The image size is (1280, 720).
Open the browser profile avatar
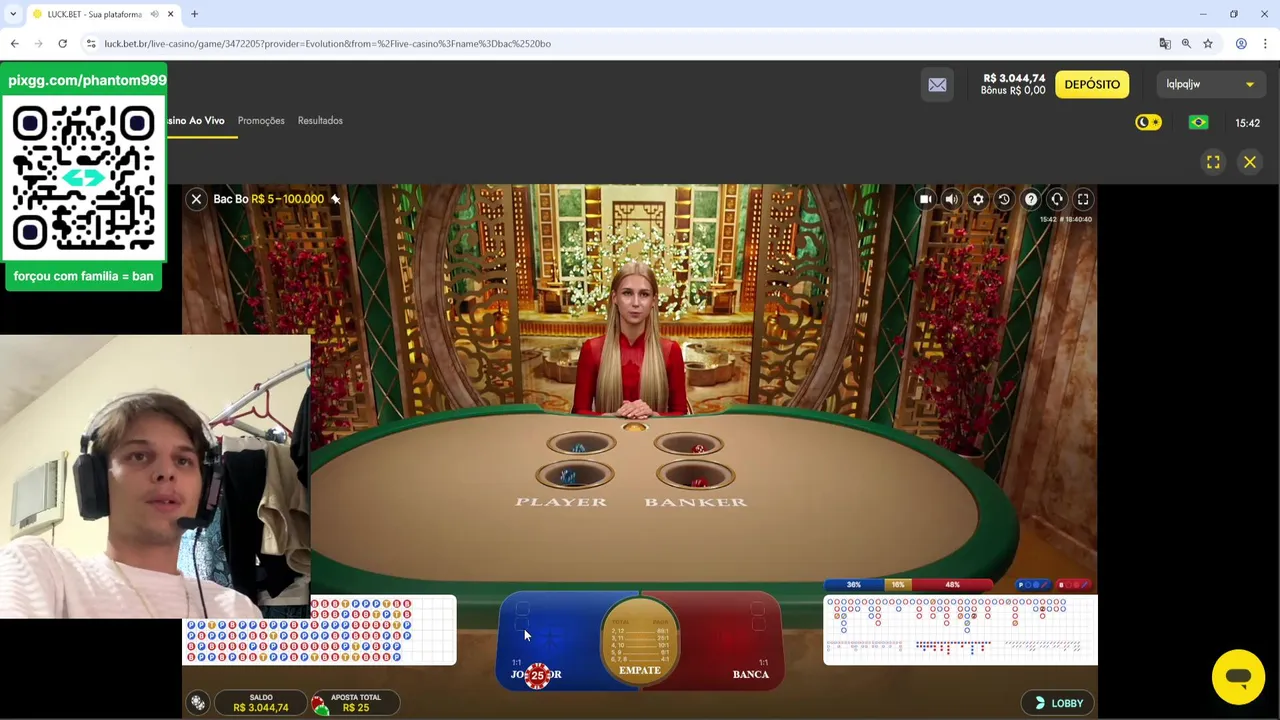tap(1241, 43)
